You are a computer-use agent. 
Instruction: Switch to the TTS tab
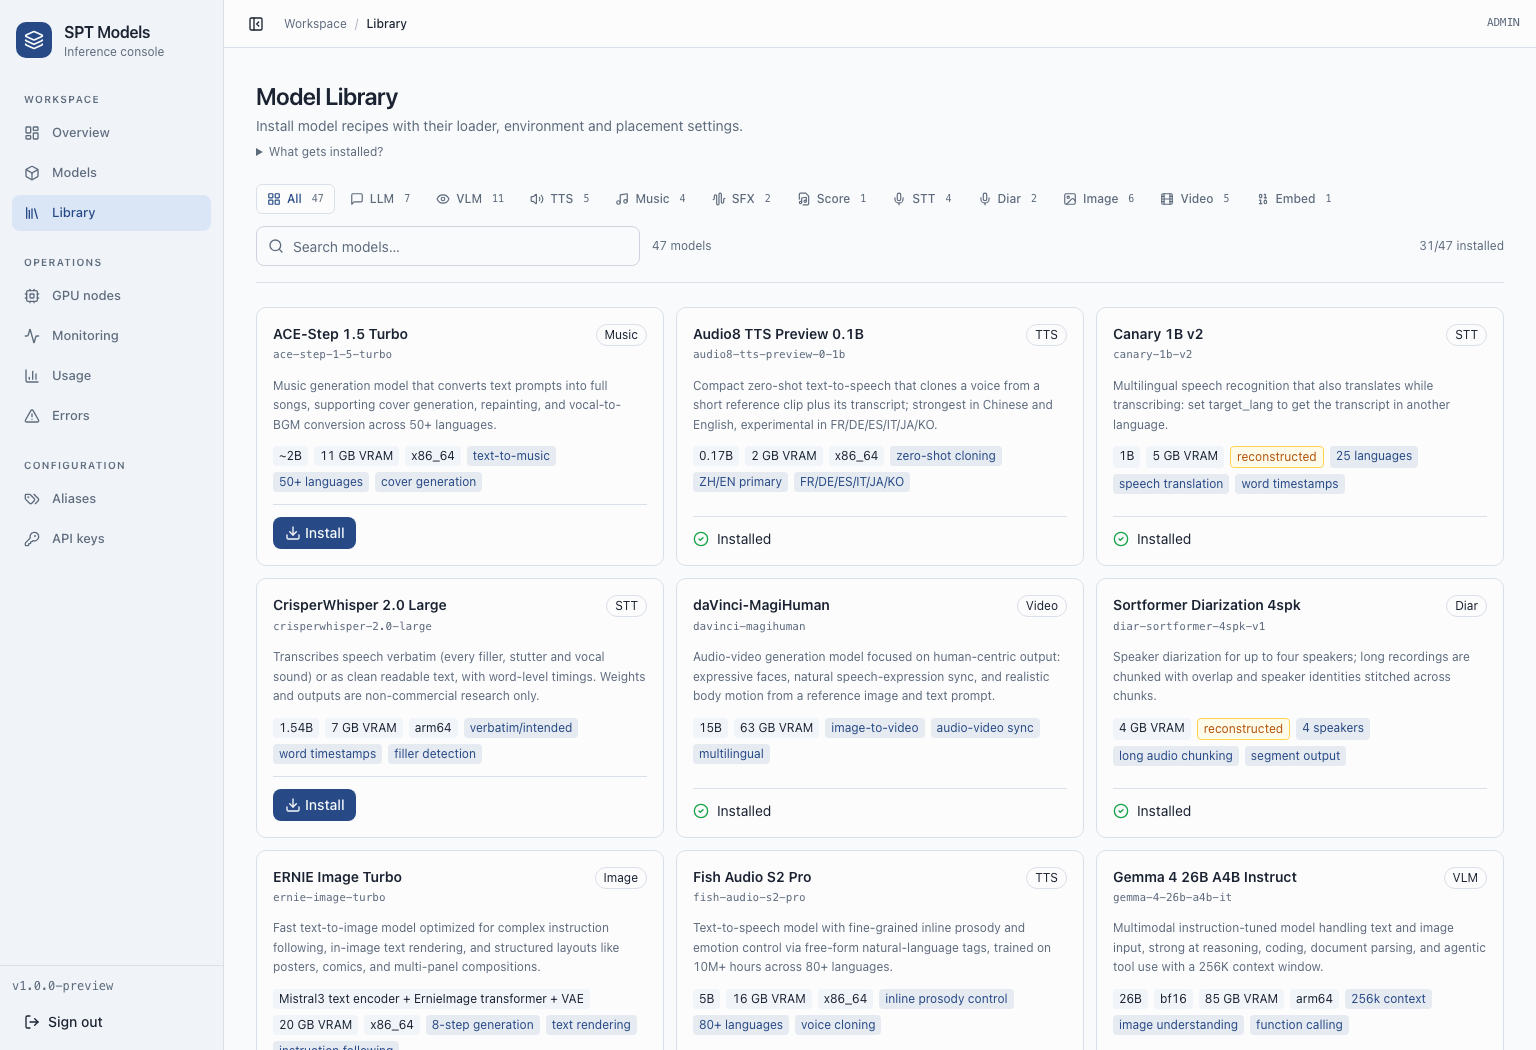click(x=560, y=199)
